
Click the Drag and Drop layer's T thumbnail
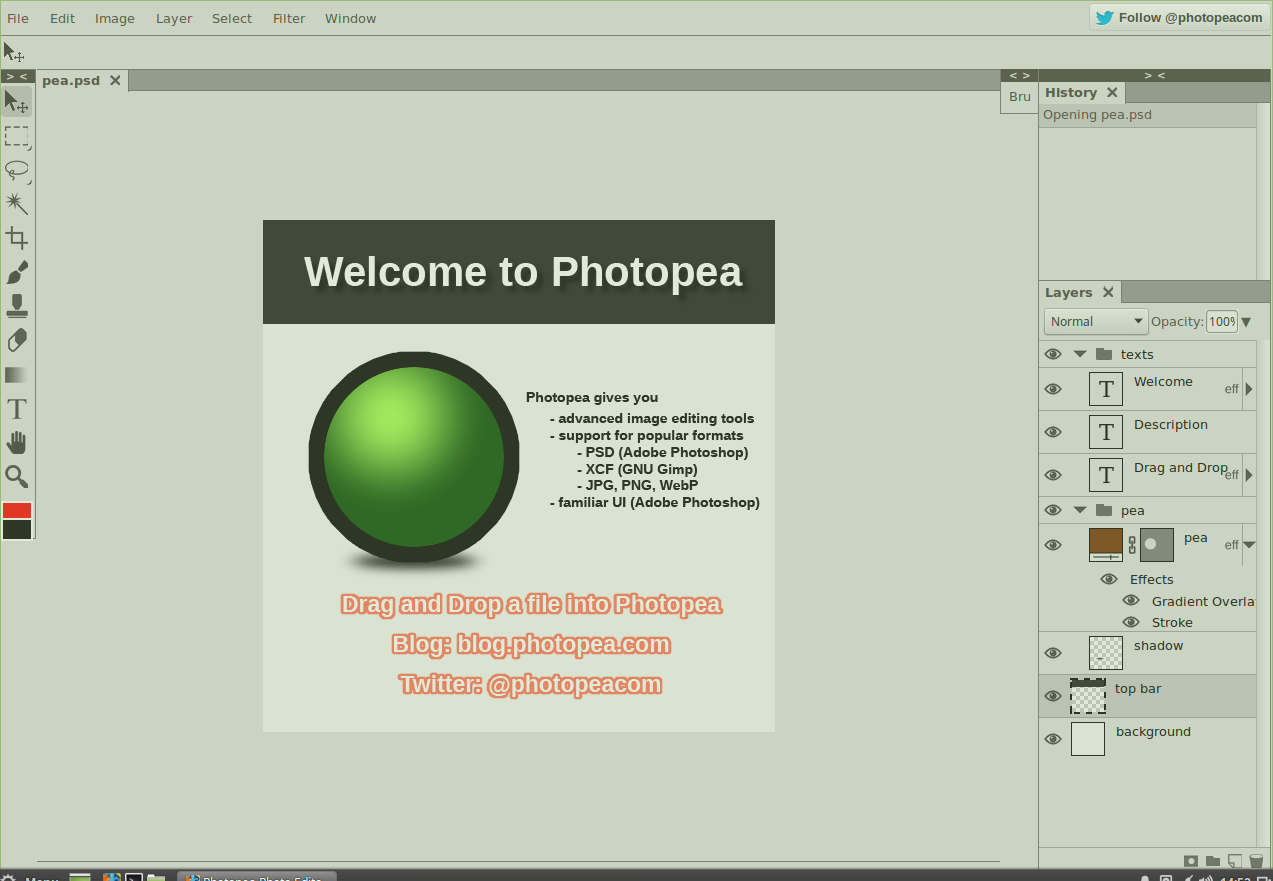coord(1106,475)
